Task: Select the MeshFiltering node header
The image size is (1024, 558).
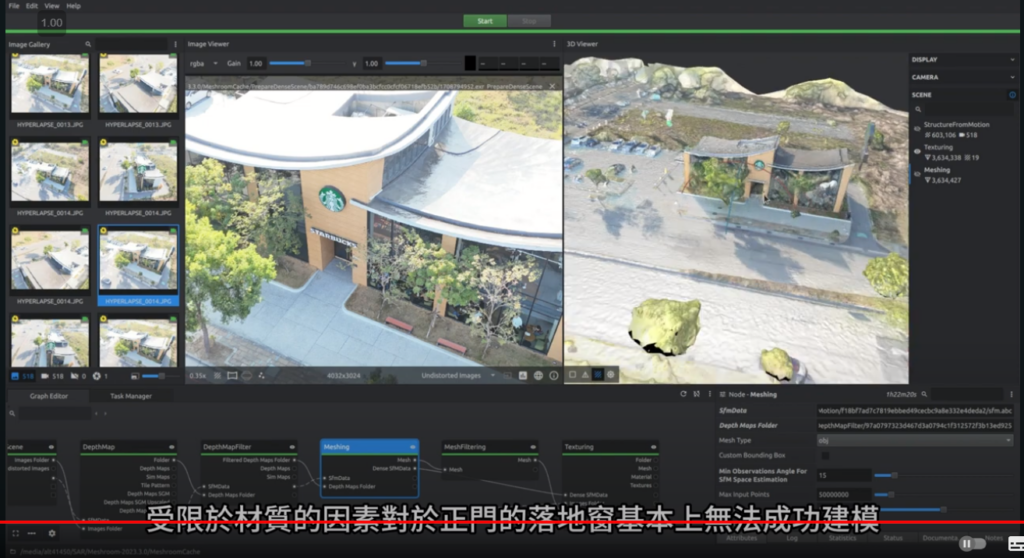Action: (x=489, y=447)
